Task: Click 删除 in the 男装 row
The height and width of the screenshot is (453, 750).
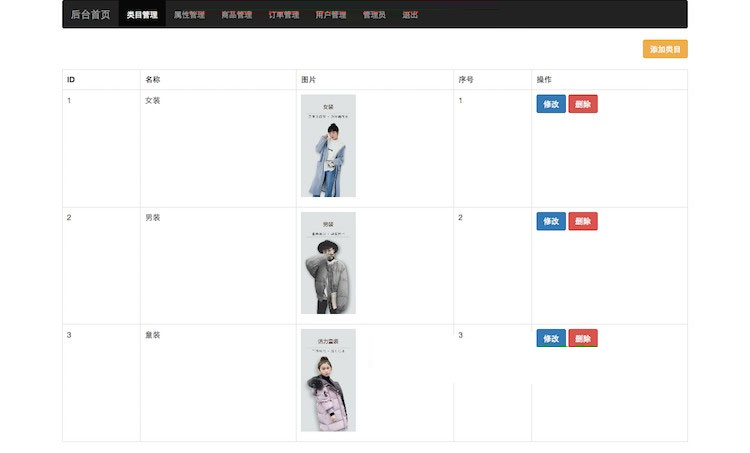Action: pos(583,221)
